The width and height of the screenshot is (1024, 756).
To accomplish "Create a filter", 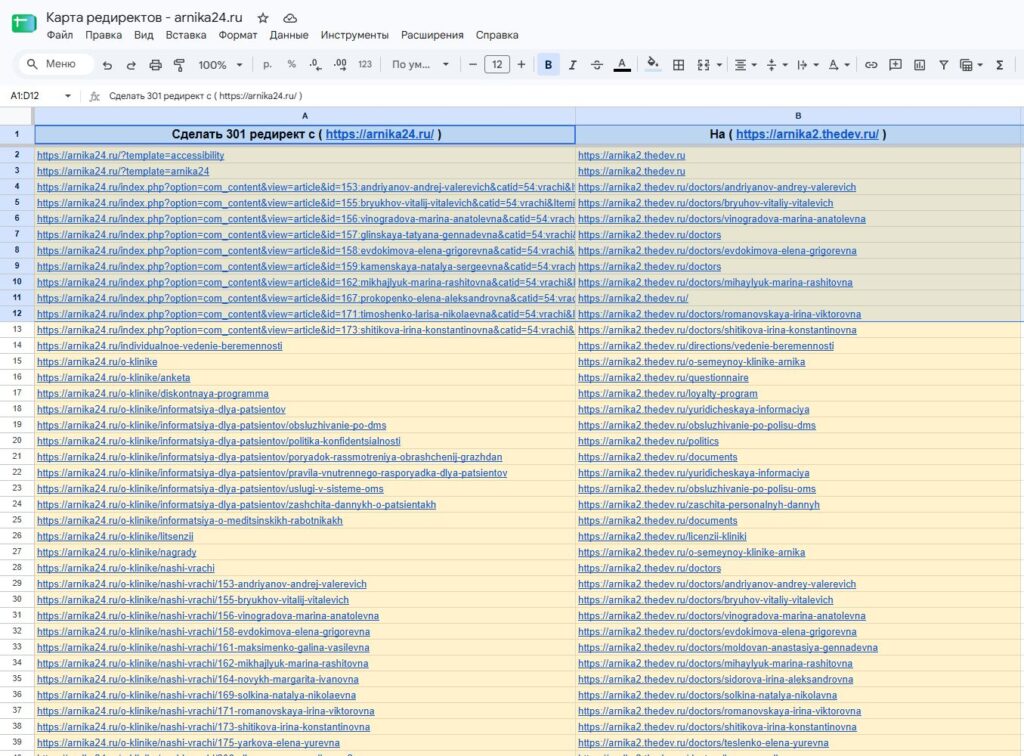I will 944,65.
